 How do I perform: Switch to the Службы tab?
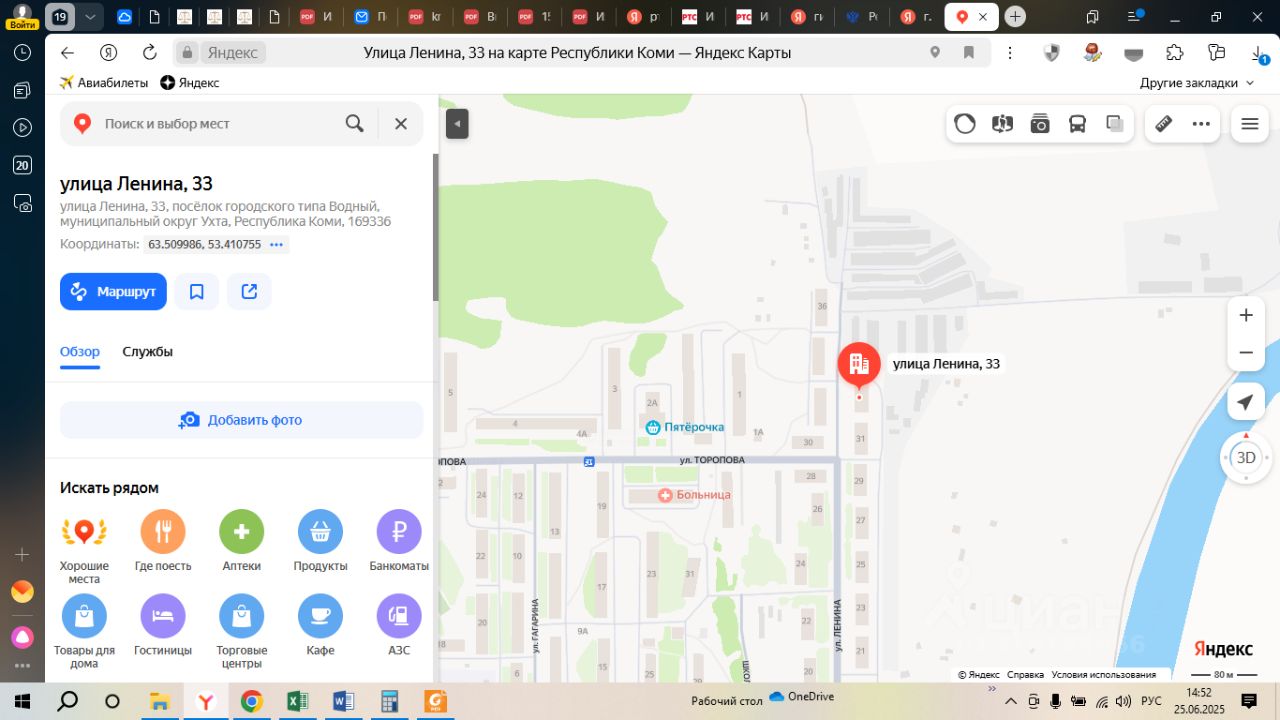(x=148, y=352)
